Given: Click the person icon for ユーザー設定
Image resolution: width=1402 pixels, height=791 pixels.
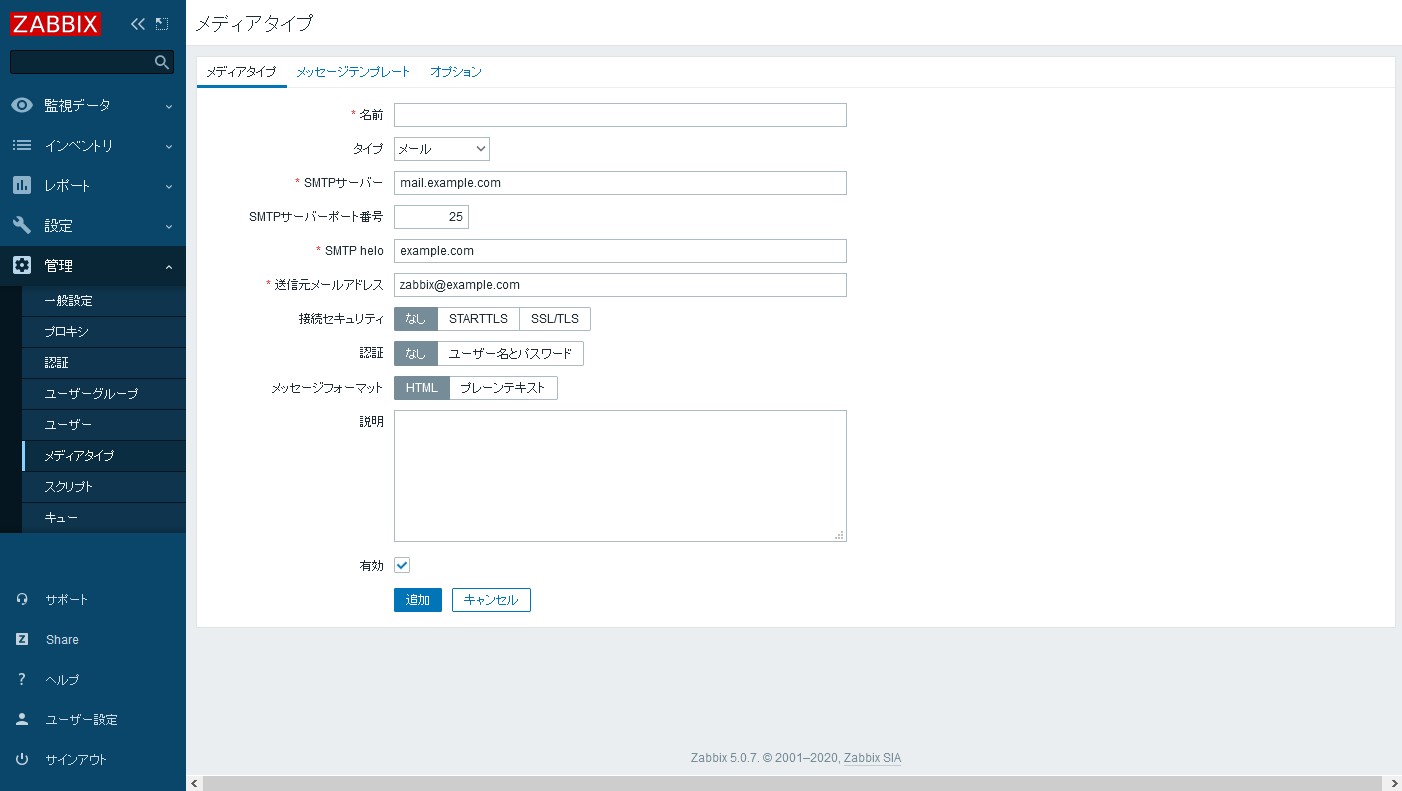Looking at the screenshot, I should (x=22, y=719).
